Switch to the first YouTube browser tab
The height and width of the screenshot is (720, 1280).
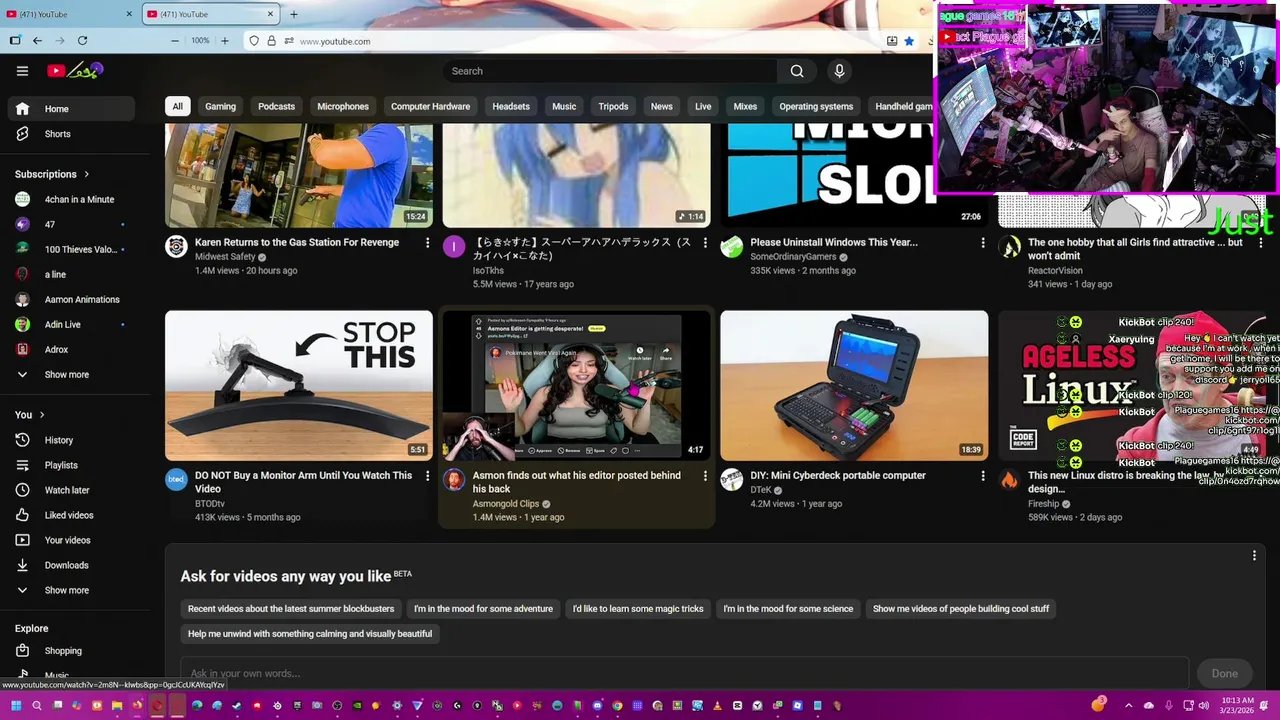pos(68,14)
